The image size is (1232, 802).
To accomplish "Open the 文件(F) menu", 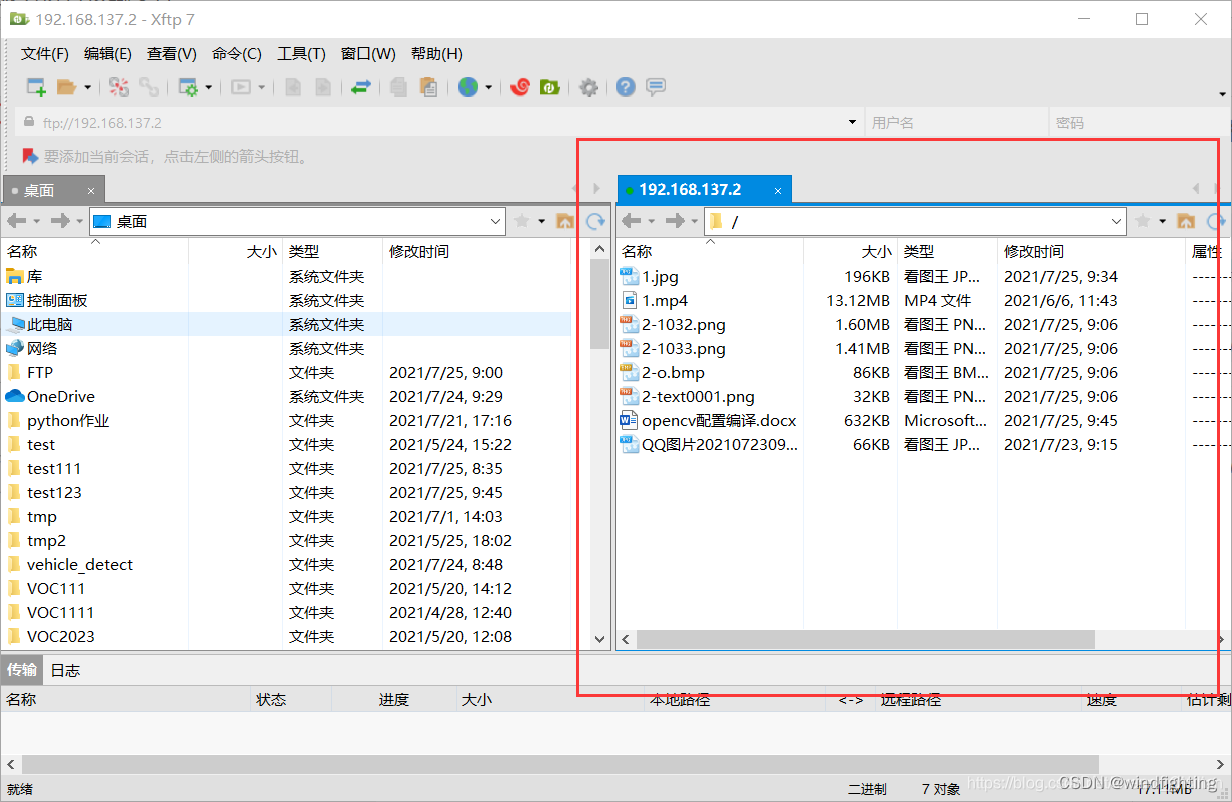I will click(45, 54).
